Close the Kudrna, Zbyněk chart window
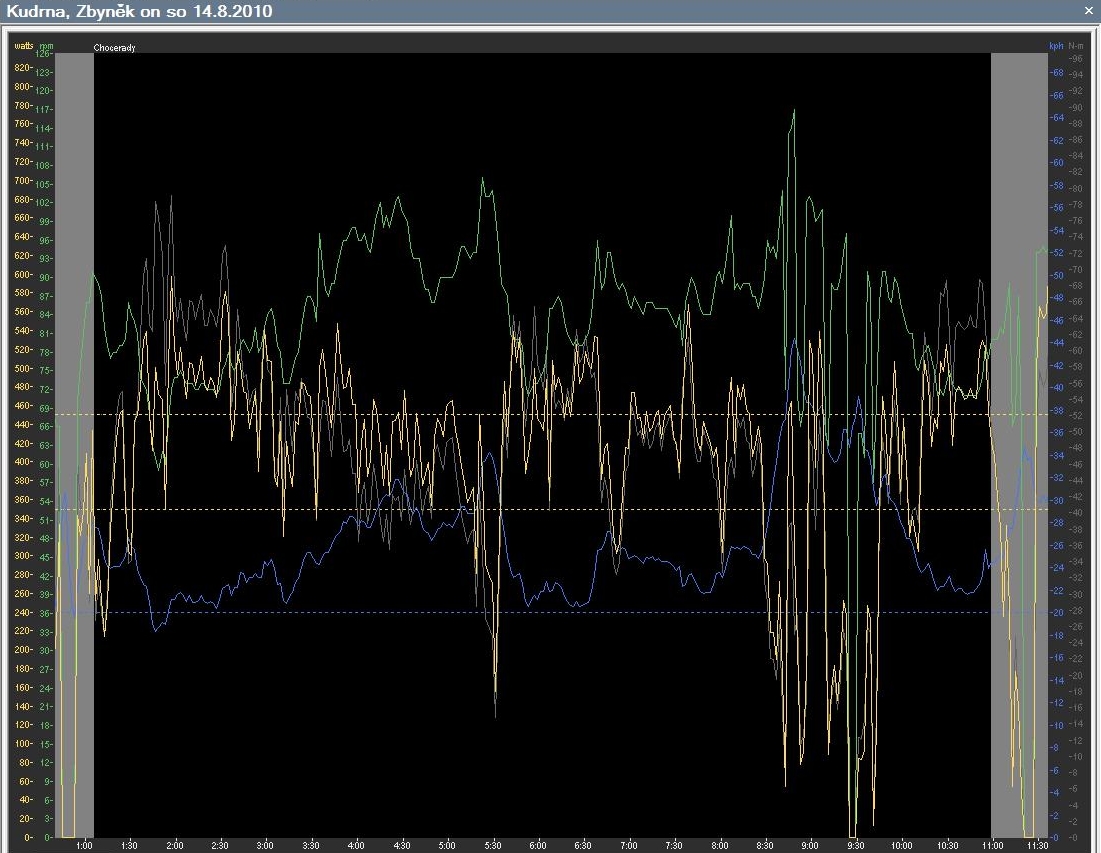Image resolution: width=1101 pixels, height=853 pixels. [x=1090, y=11]
